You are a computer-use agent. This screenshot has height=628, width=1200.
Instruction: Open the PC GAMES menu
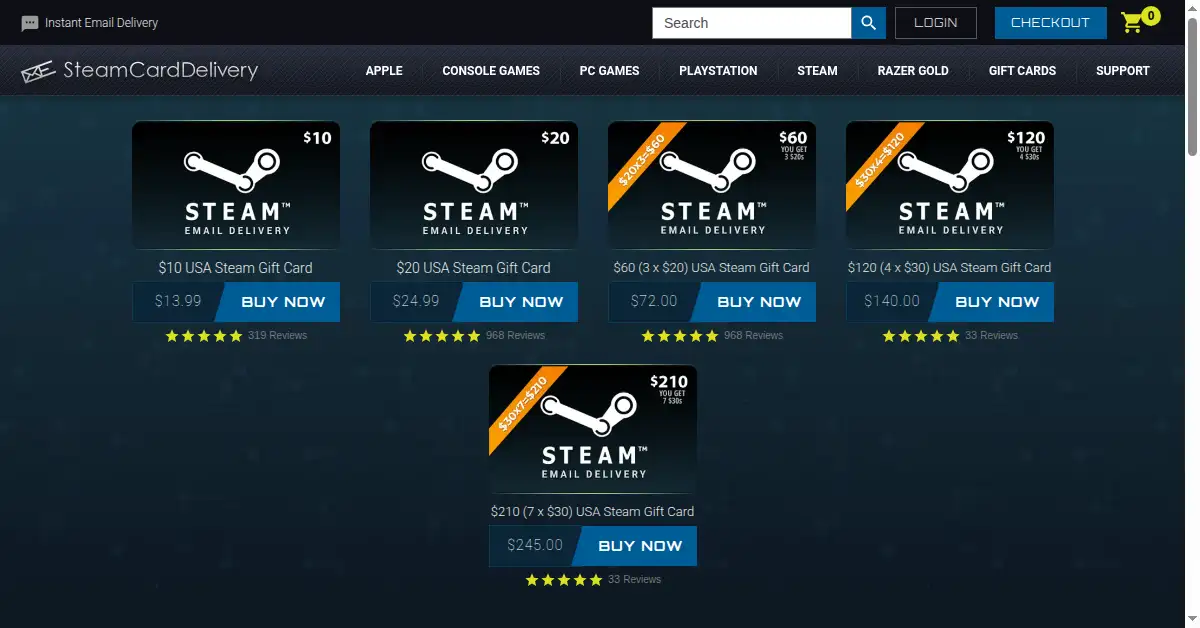point(609,71)
